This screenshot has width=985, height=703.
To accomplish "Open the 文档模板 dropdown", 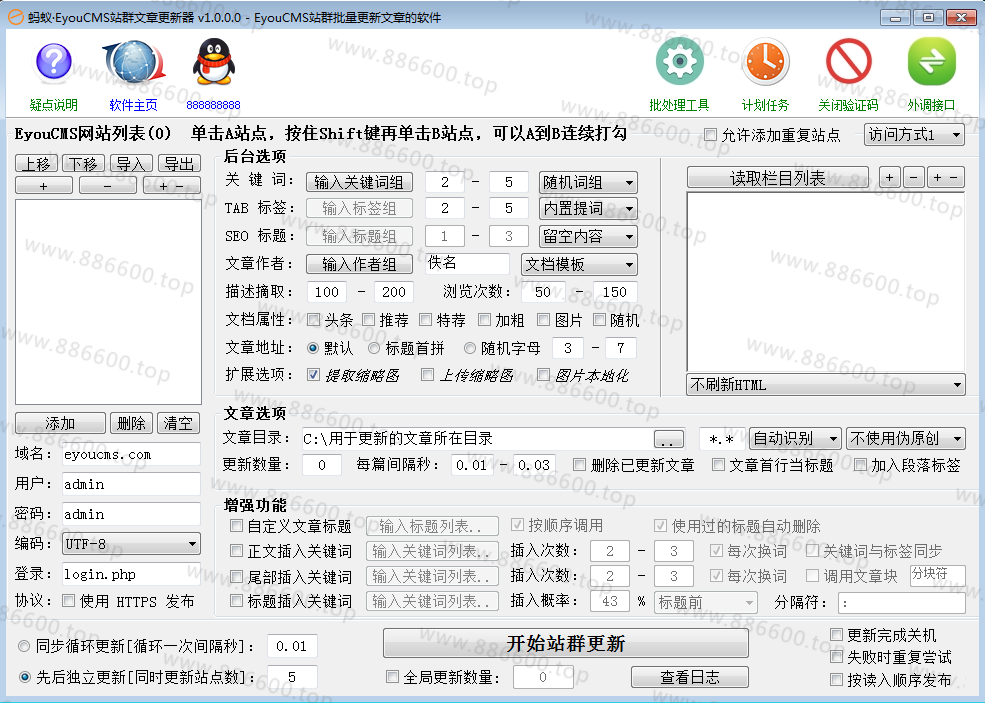I will 579,264.
